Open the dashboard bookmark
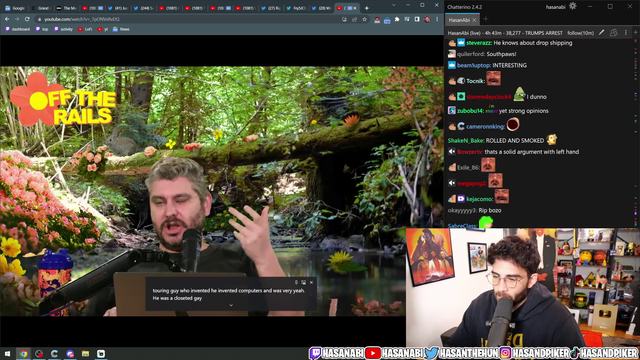 pos(18,29)
